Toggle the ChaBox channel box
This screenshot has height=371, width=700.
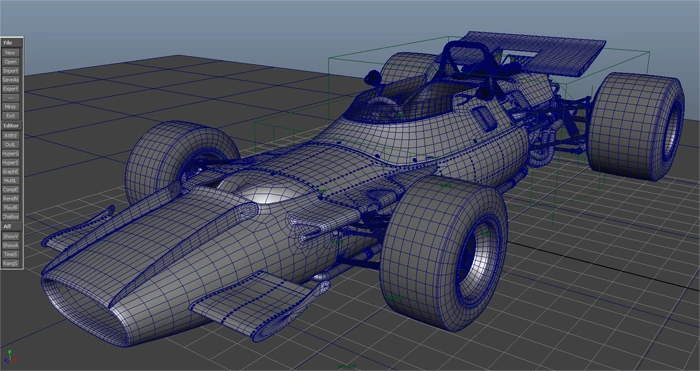[11, 217]
